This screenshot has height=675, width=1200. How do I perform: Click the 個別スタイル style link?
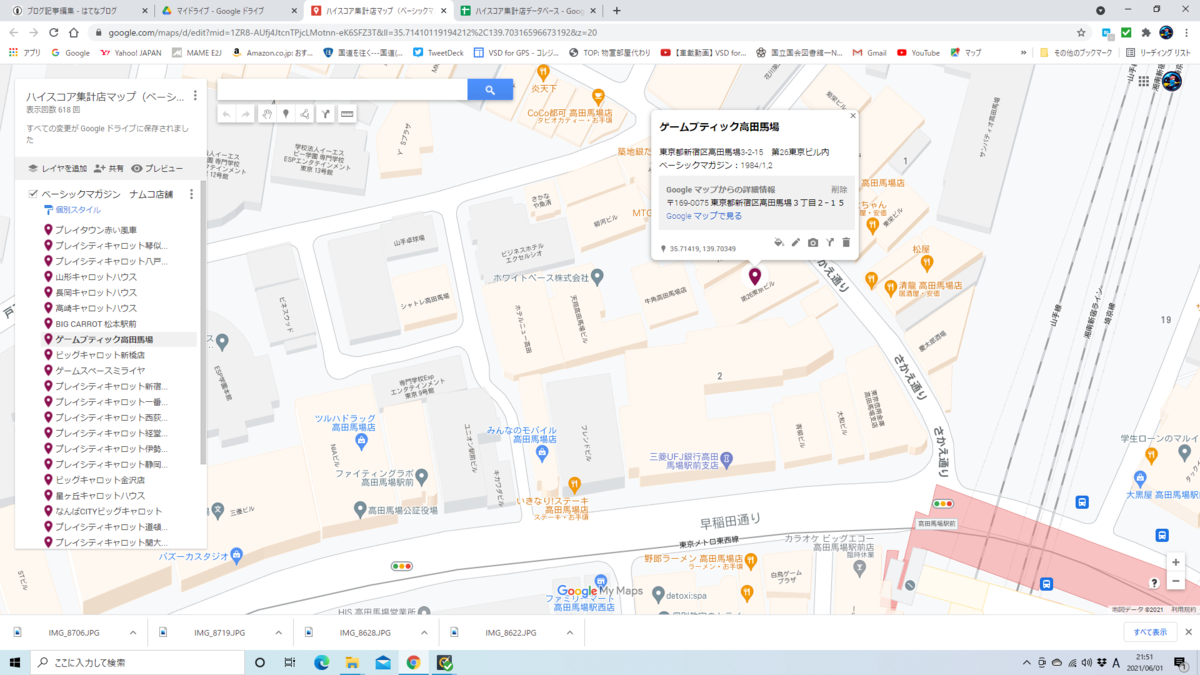78,210
